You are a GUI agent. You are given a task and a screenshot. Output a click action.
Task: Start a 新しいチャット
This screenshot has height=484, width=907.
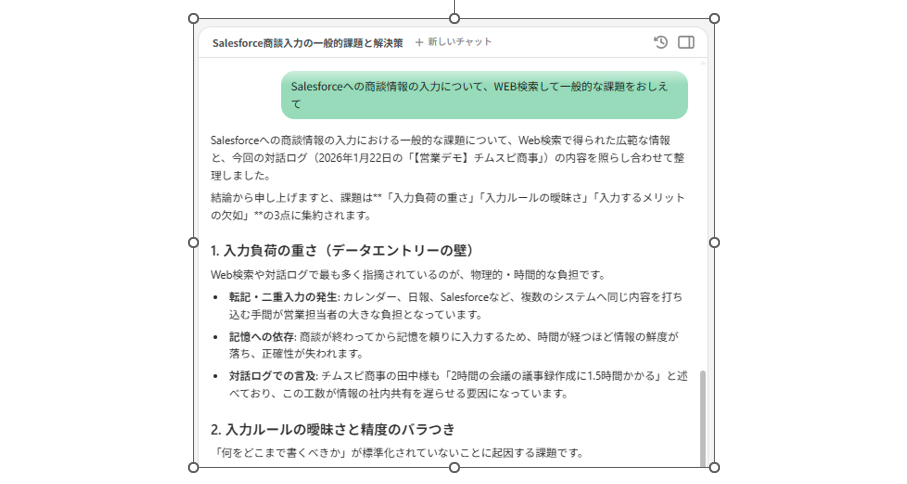coord(453,42)
